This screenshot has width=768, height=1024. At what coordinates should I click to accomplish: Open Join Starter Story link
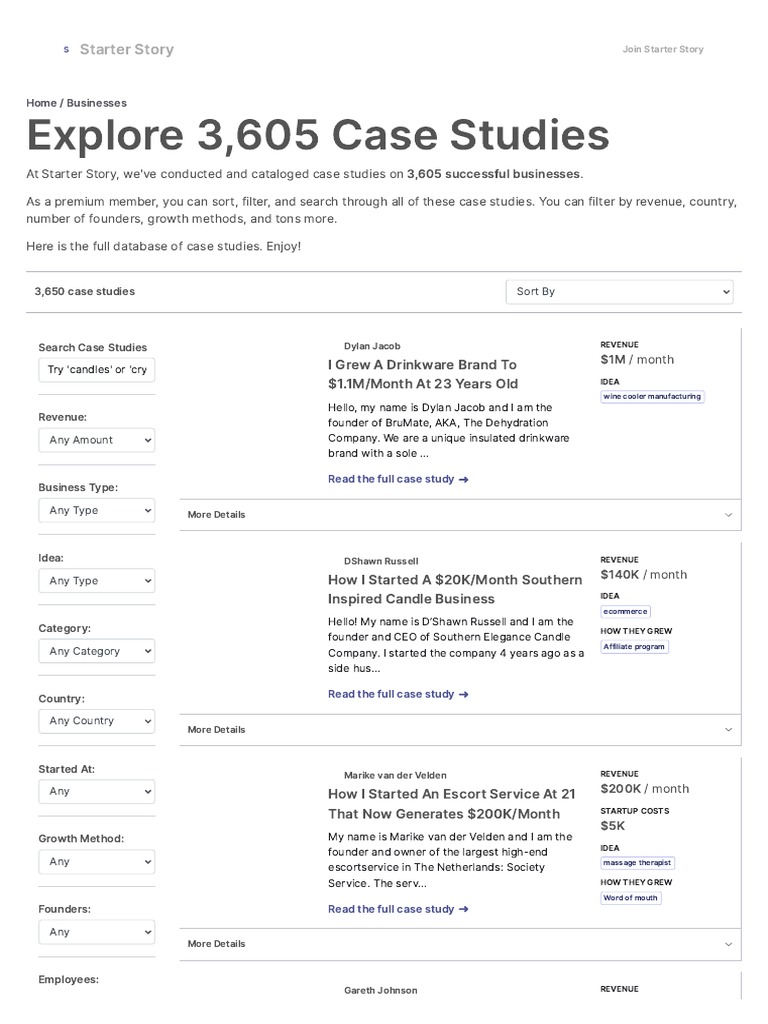pos(663,49)
